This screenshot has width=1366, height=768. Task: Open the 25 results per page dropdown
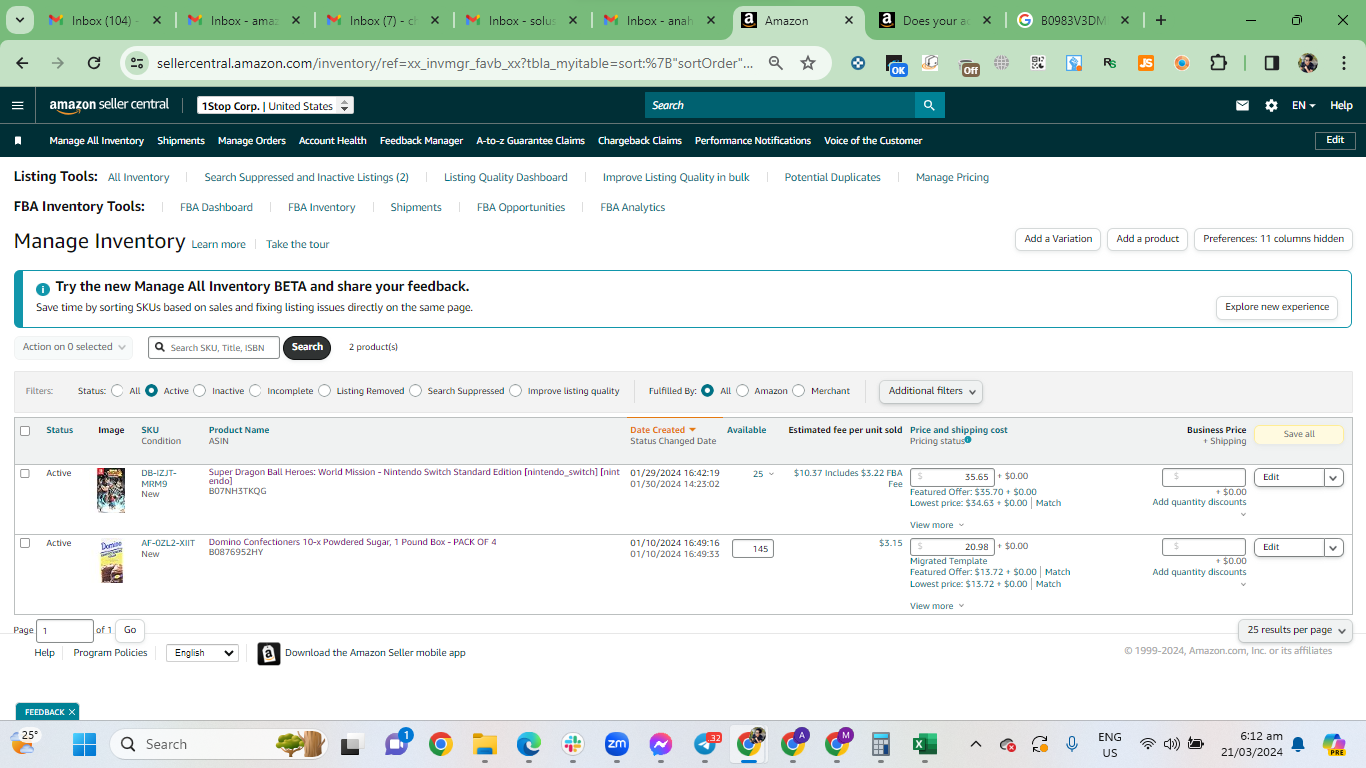1295,630
